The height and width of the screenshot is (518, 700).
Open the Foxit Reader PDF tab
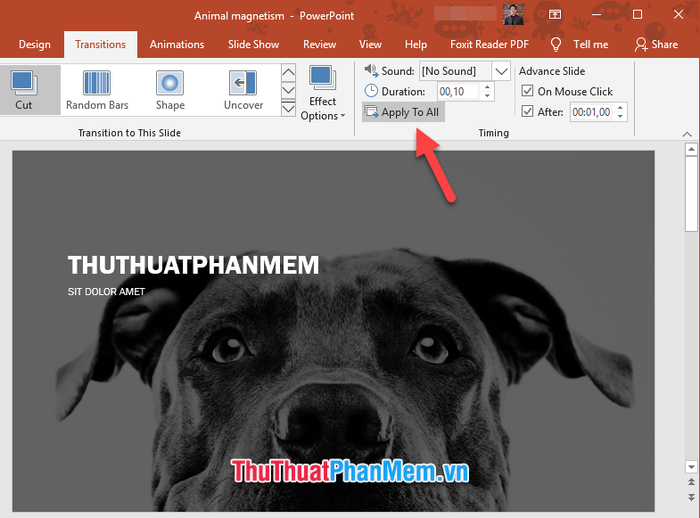[489, 44]
